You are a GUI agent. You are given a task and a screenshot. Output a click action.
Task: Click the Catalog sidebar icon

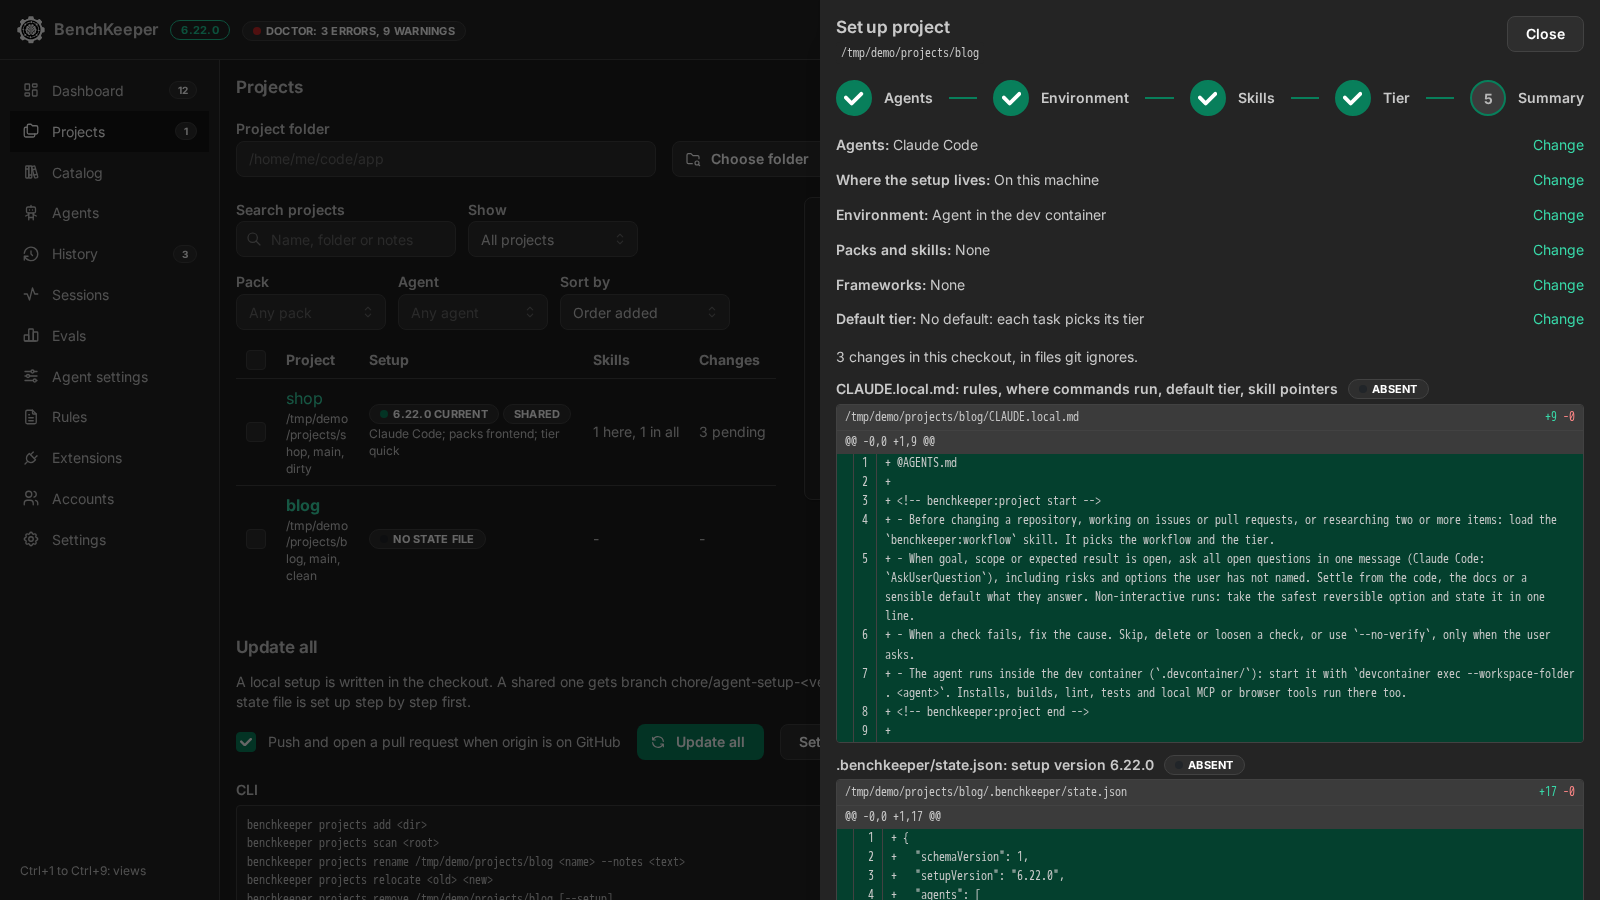pos(31,172)
